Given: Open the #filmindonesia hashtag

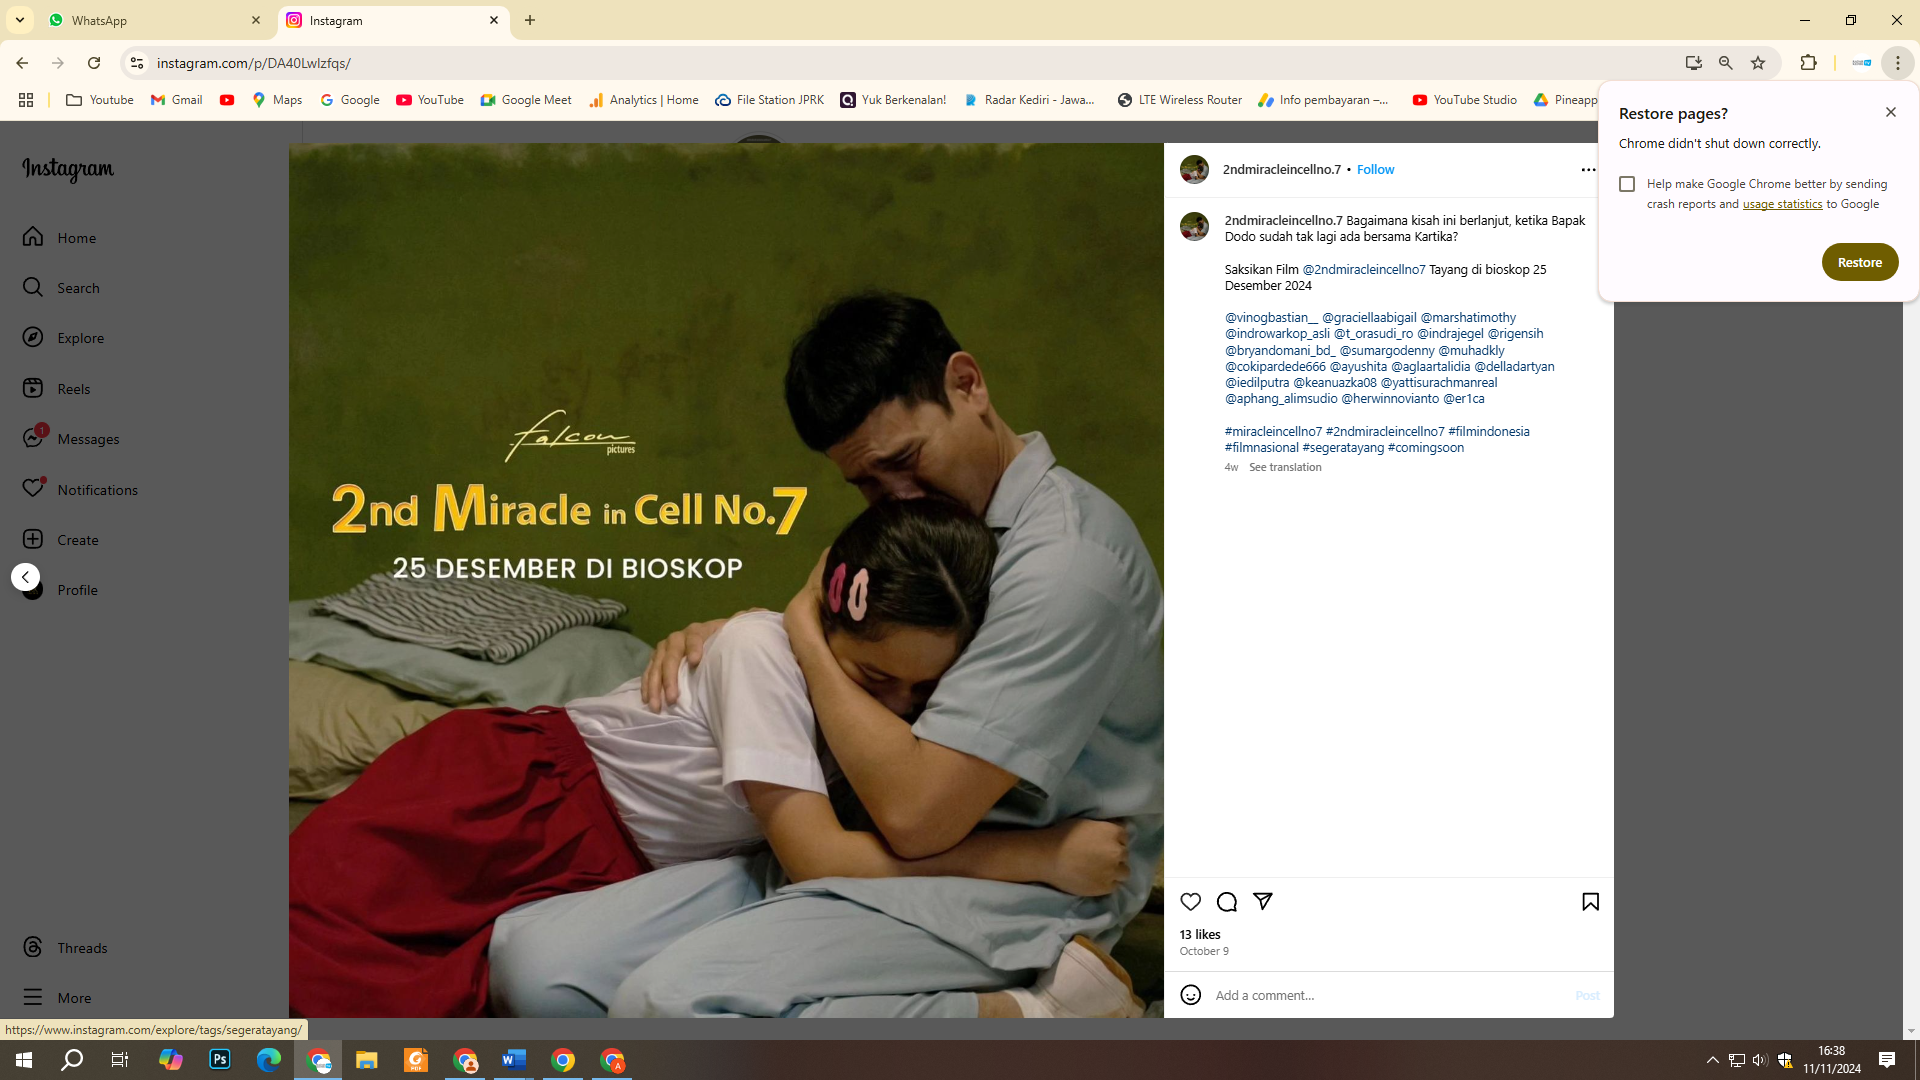Looking at the screenshot, I should [x=1488, y=432].
